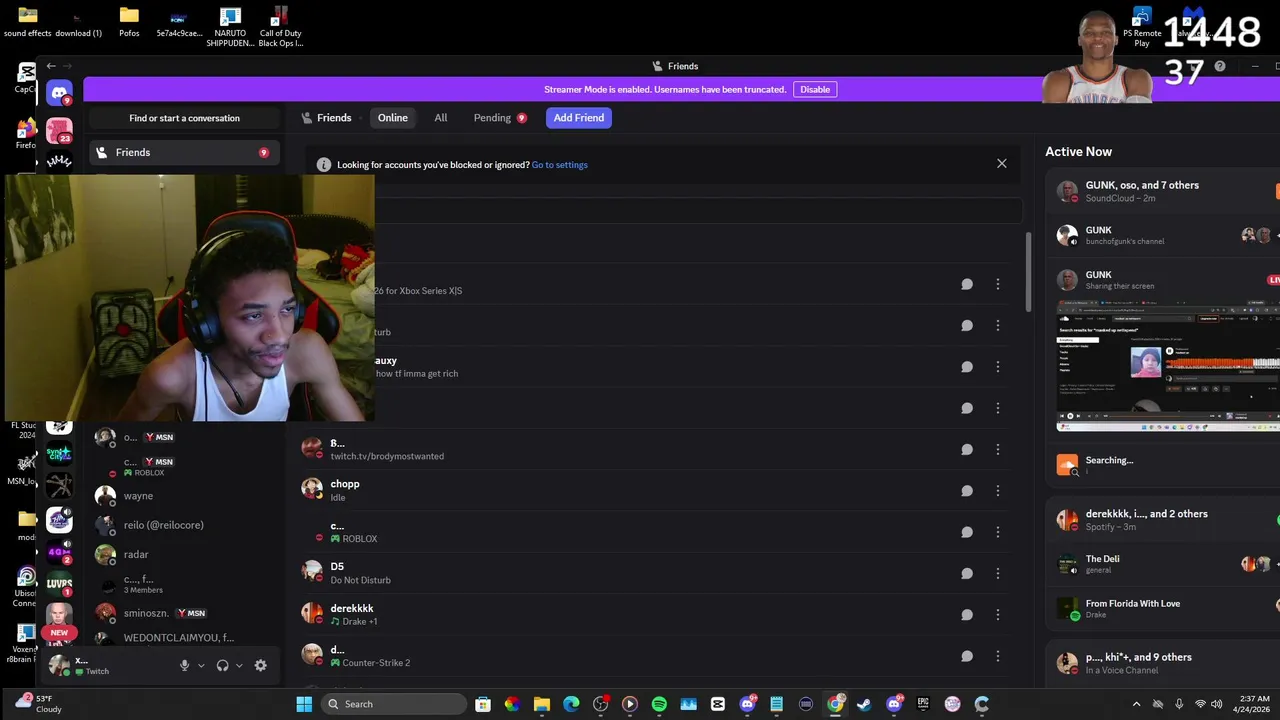Open the Synth City server

[x=59, y=455]
